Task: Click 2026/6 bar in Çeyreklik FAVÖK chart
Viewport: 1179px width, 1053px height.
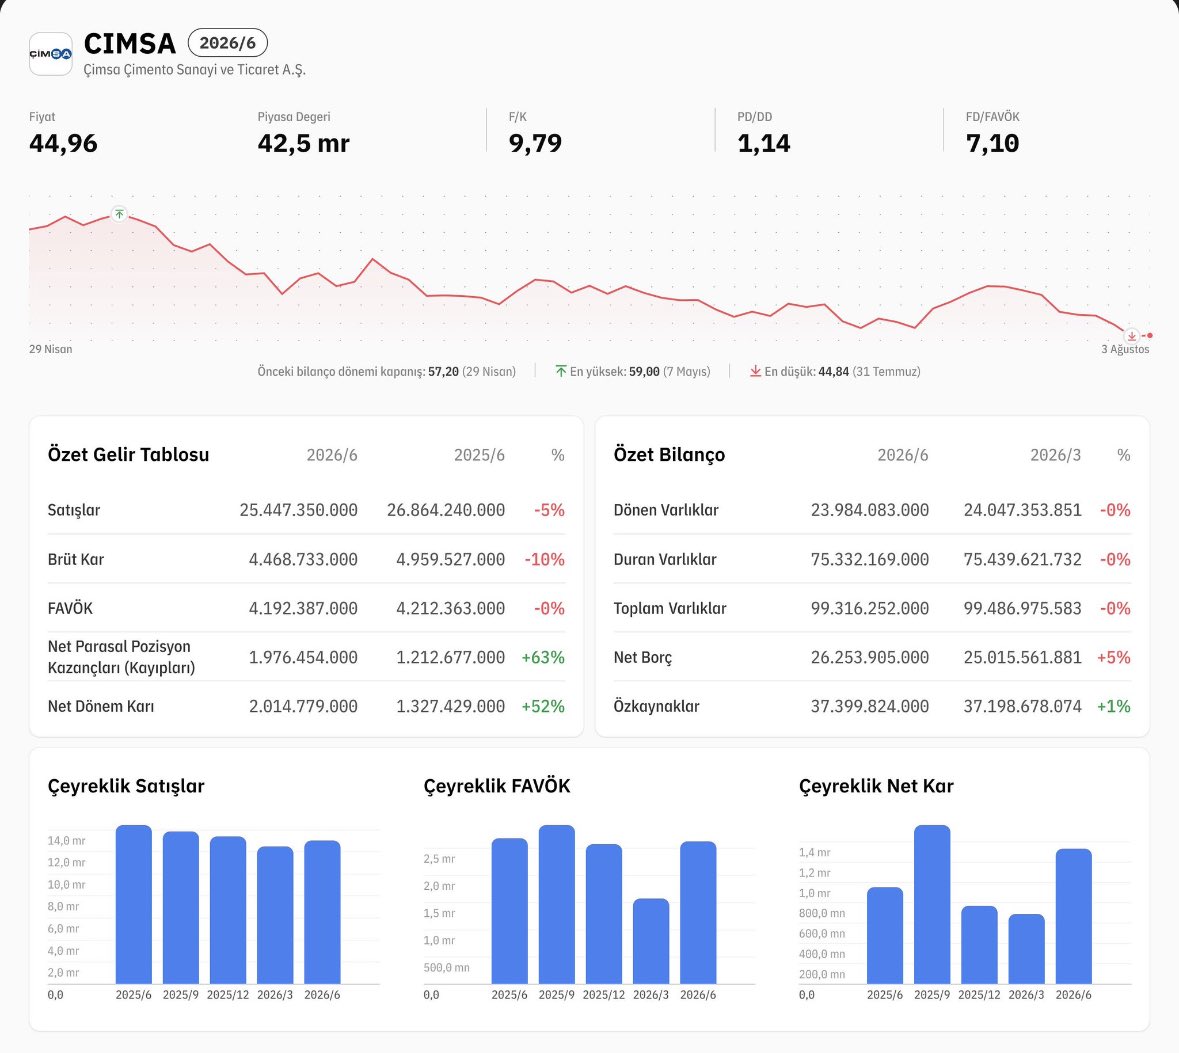Action: [699, 912]
